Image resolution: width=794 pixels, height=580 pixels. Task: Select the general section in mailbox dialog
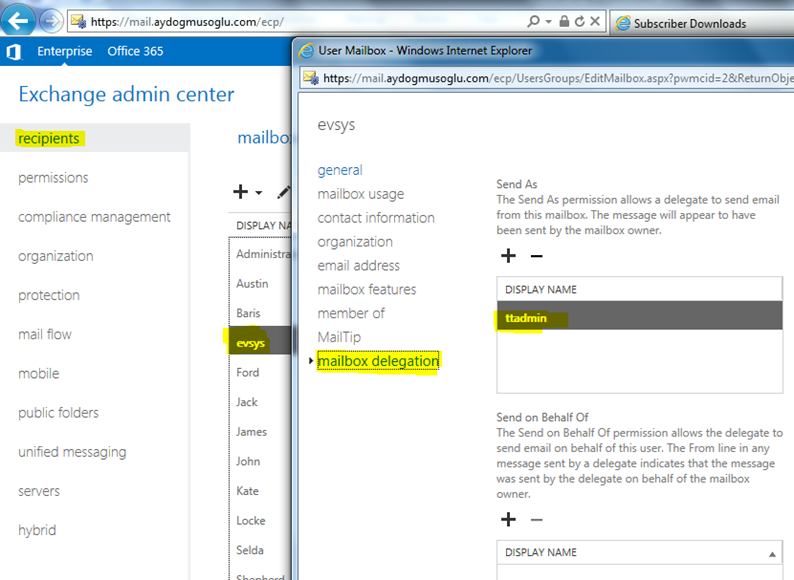coord(340,170)
